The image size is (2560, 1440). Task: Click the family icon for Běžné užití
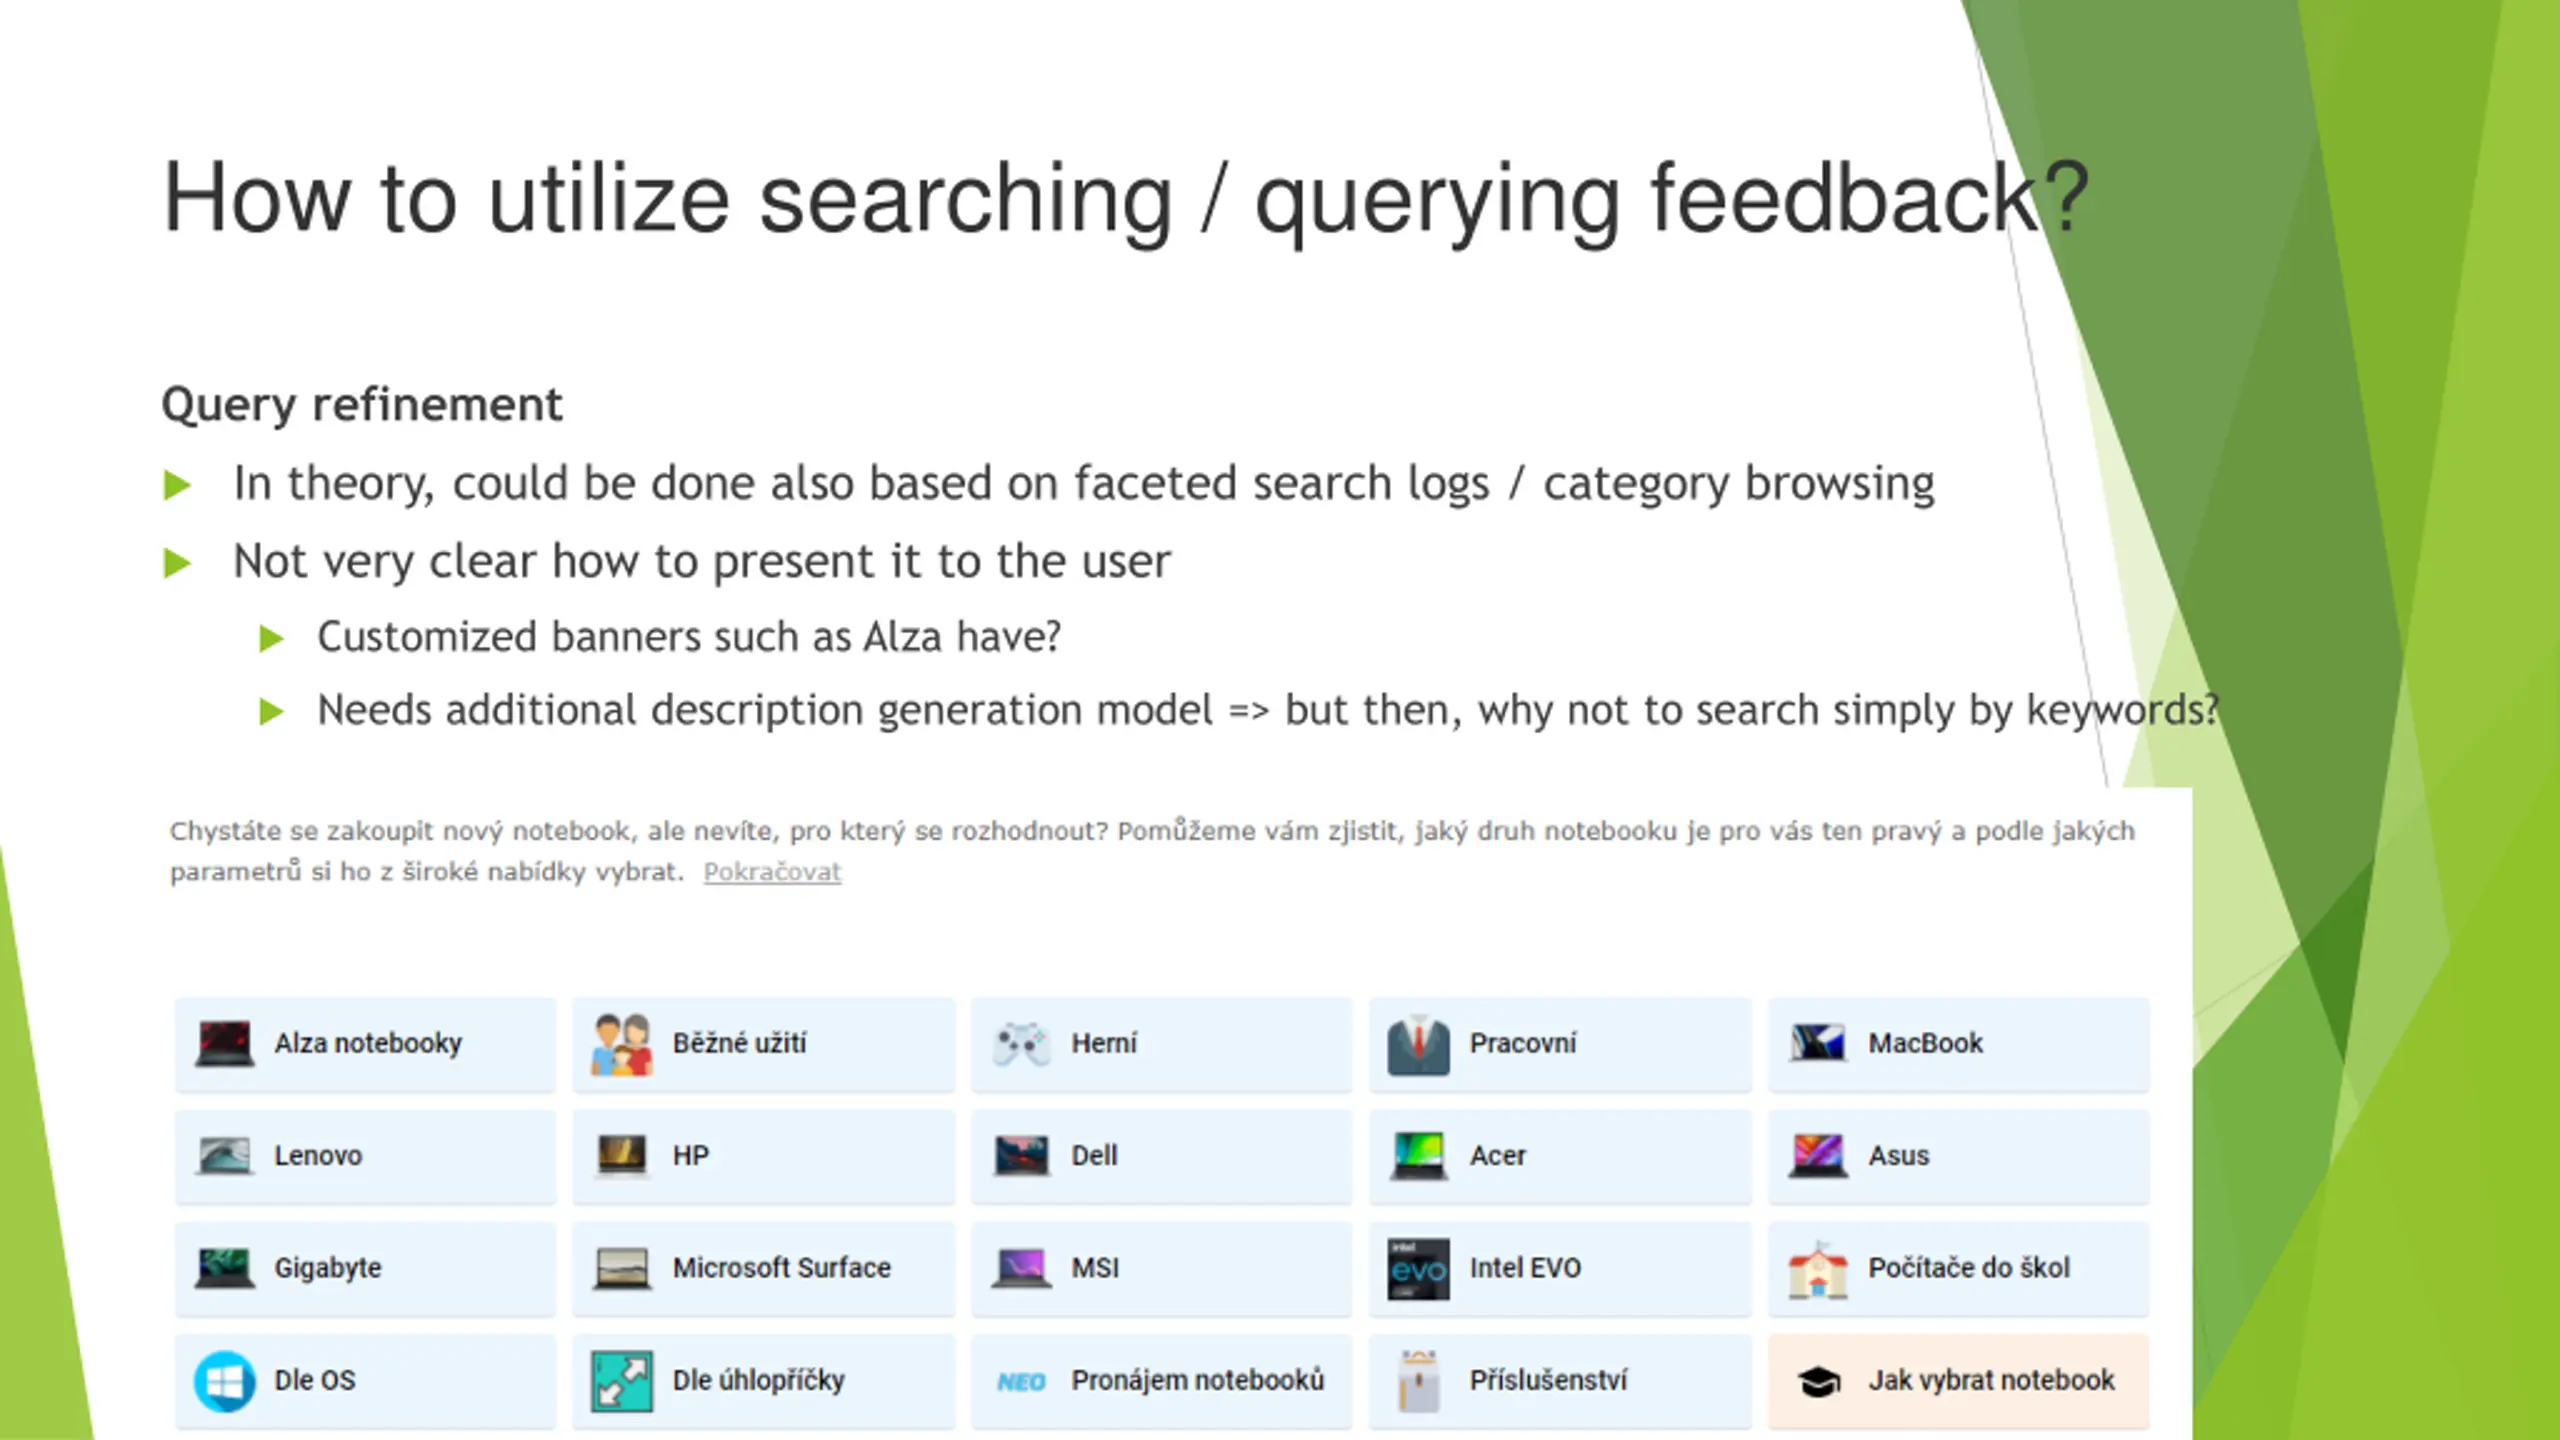point(621,1044)
